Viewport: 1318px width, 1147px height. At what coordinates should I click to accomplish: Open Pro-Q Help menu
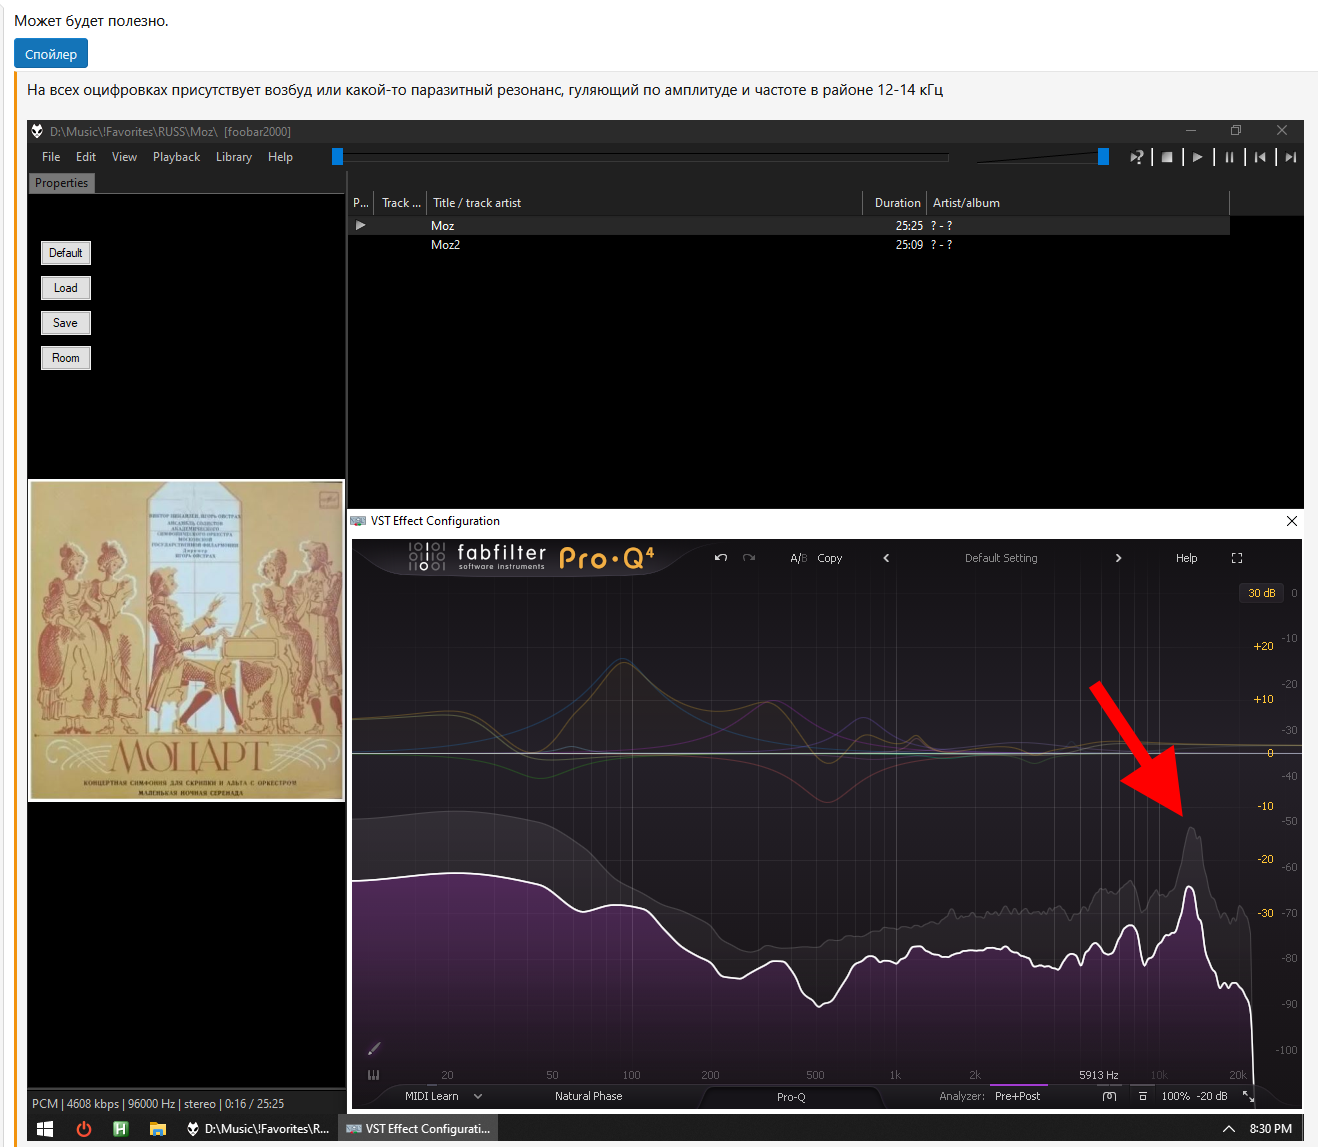click(x=1186, y=558)
